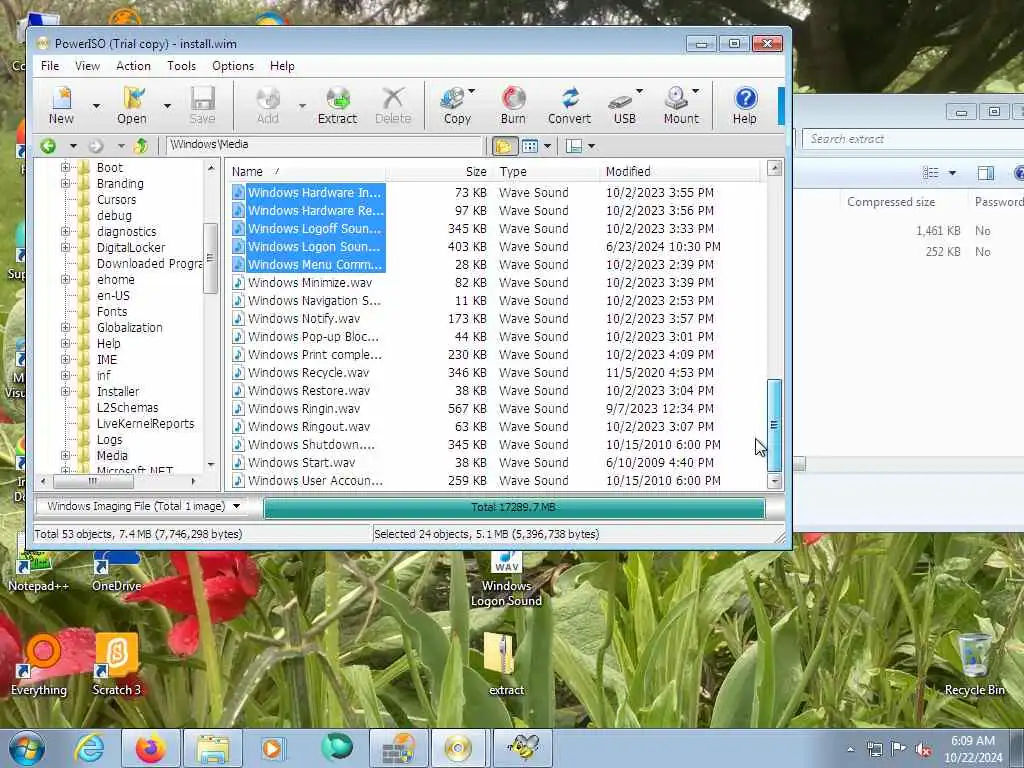This screenshot has height=768, width=1024.
Task: Click the Mount toolbar icon
Action: click(x=680, y=105)
